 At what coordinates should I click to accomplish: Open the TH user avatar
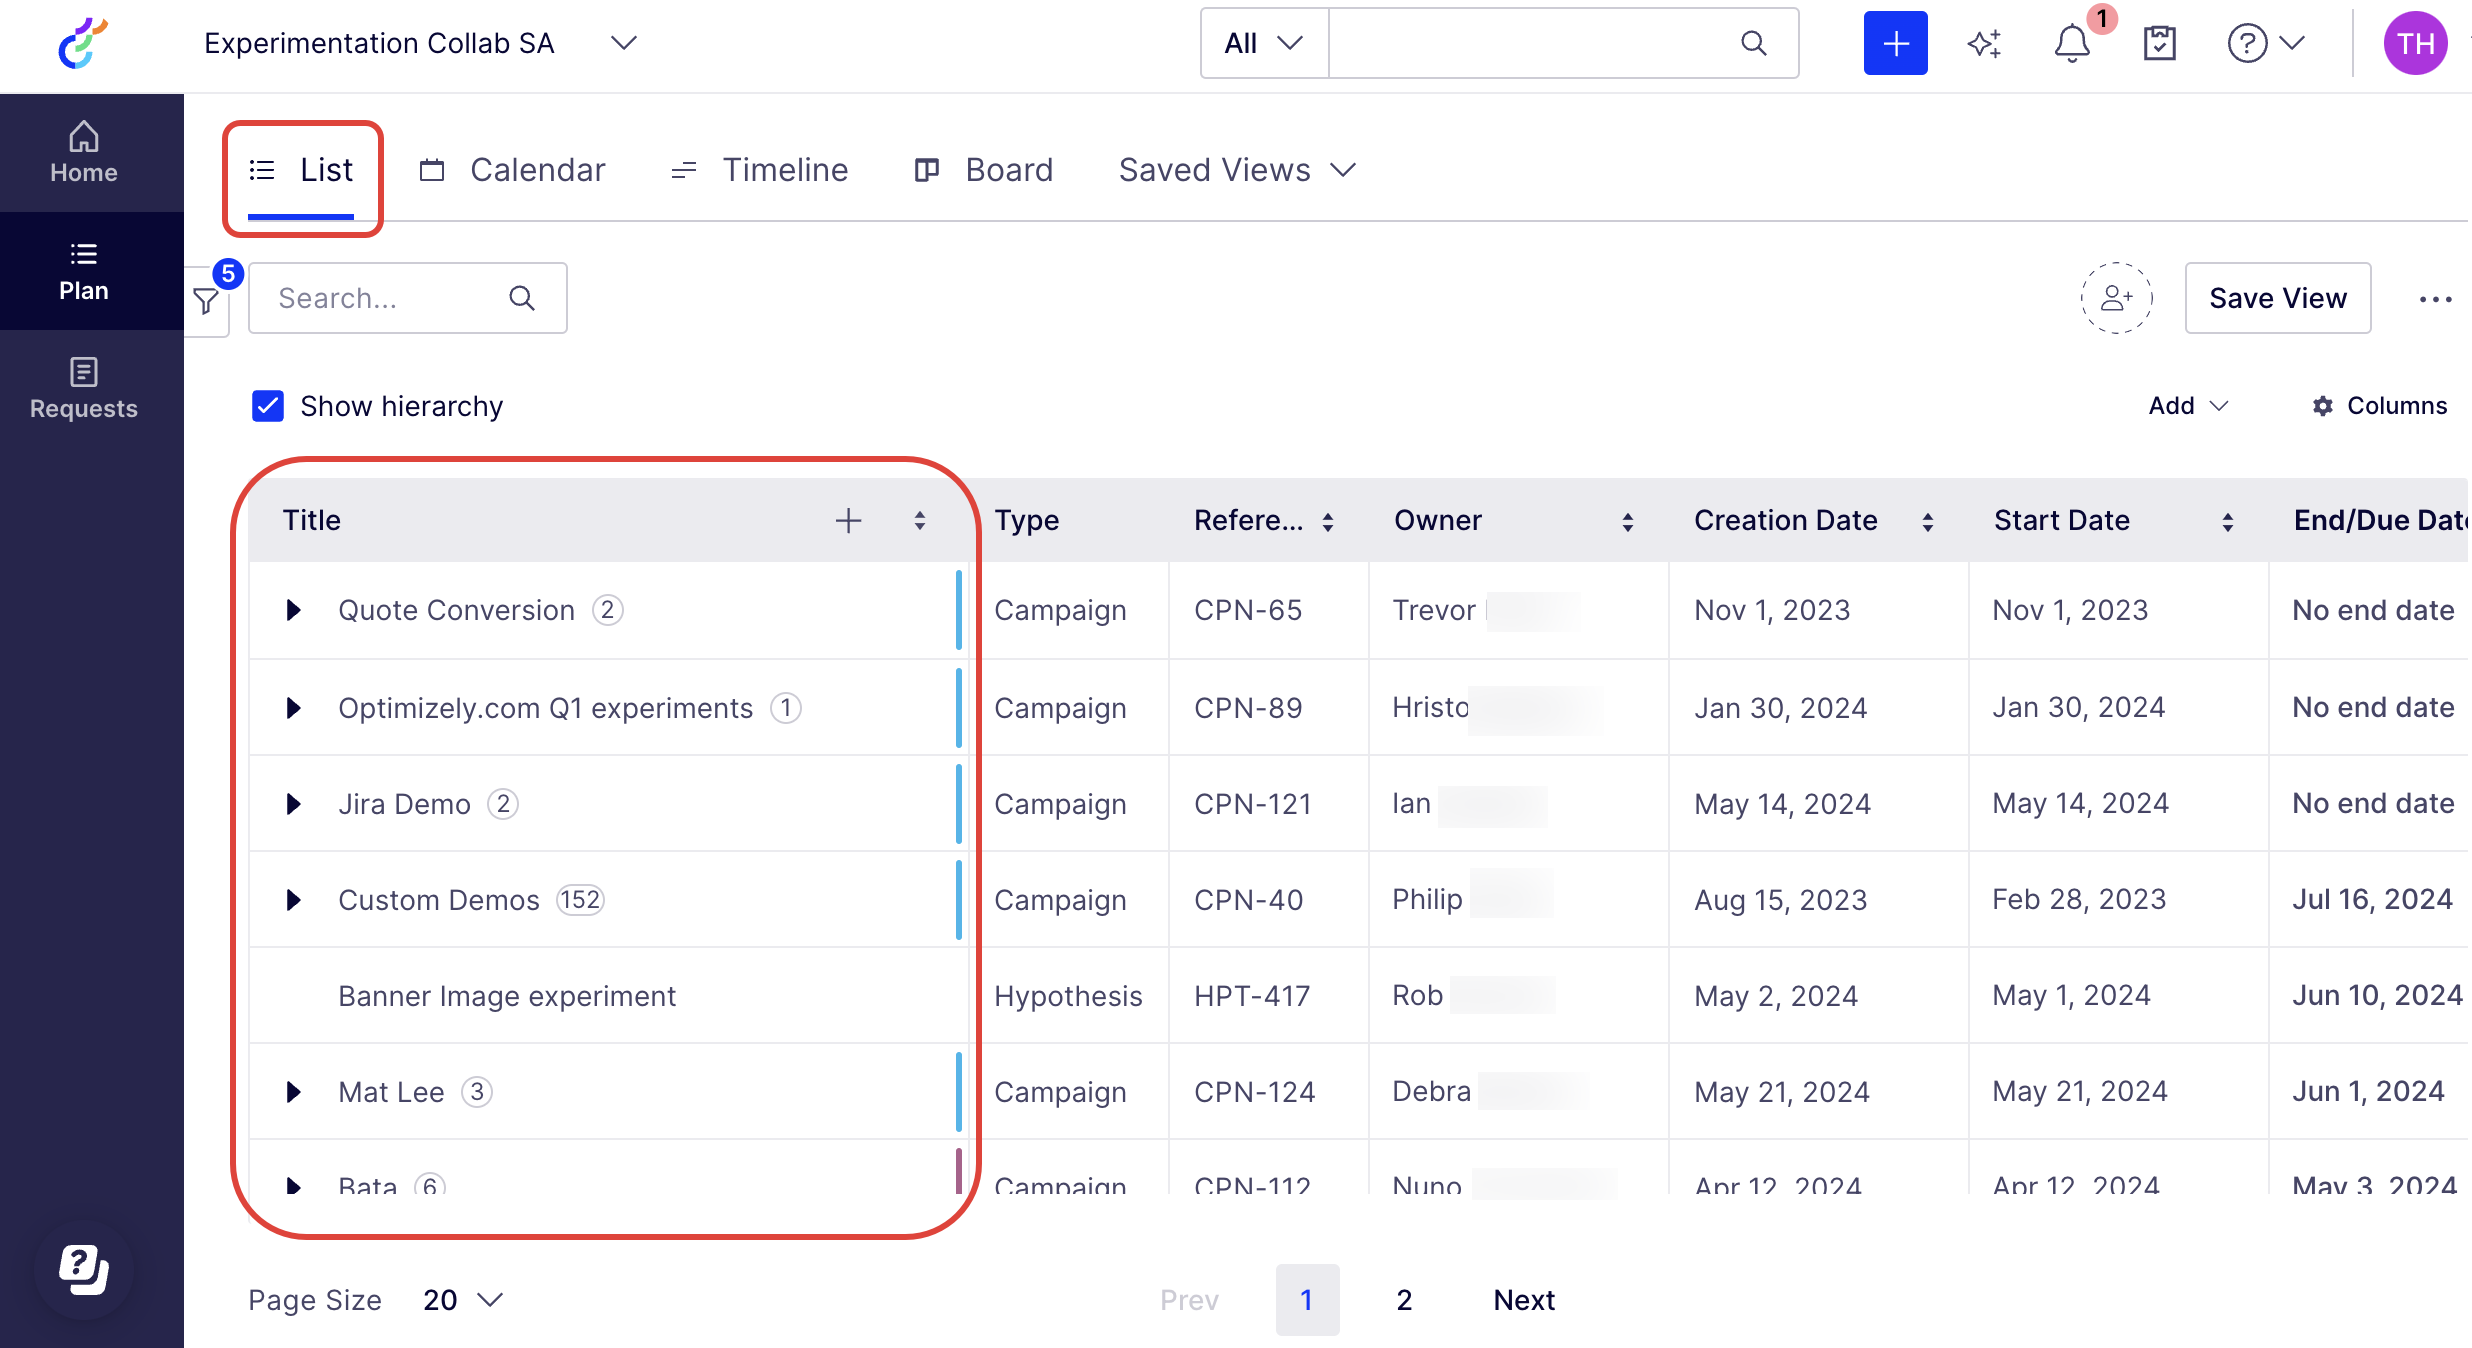click(2415, 43)
